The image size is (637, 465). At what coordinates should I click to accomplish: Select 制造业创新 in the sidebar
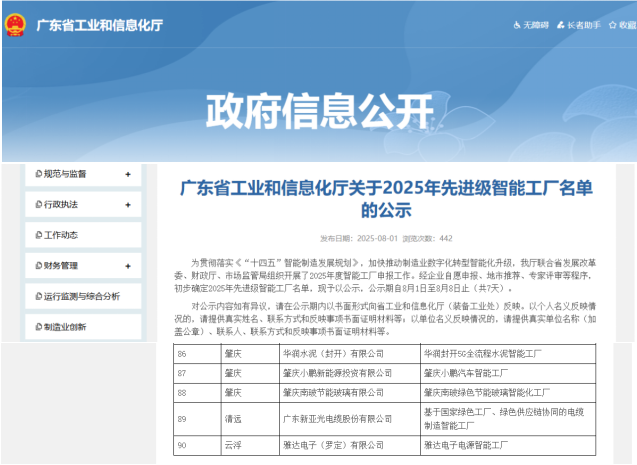65,327
